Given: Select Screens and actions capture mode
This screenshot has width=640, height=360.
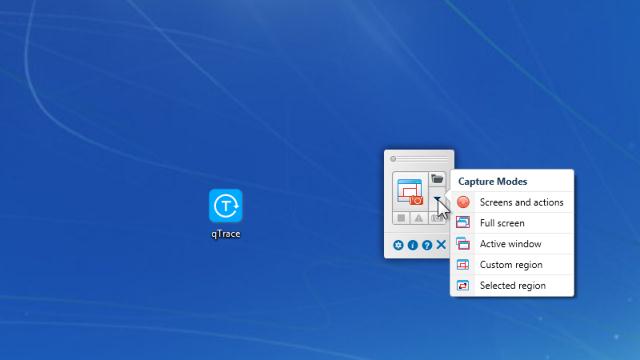Looking at the screenshot, I should coord(512,202).
